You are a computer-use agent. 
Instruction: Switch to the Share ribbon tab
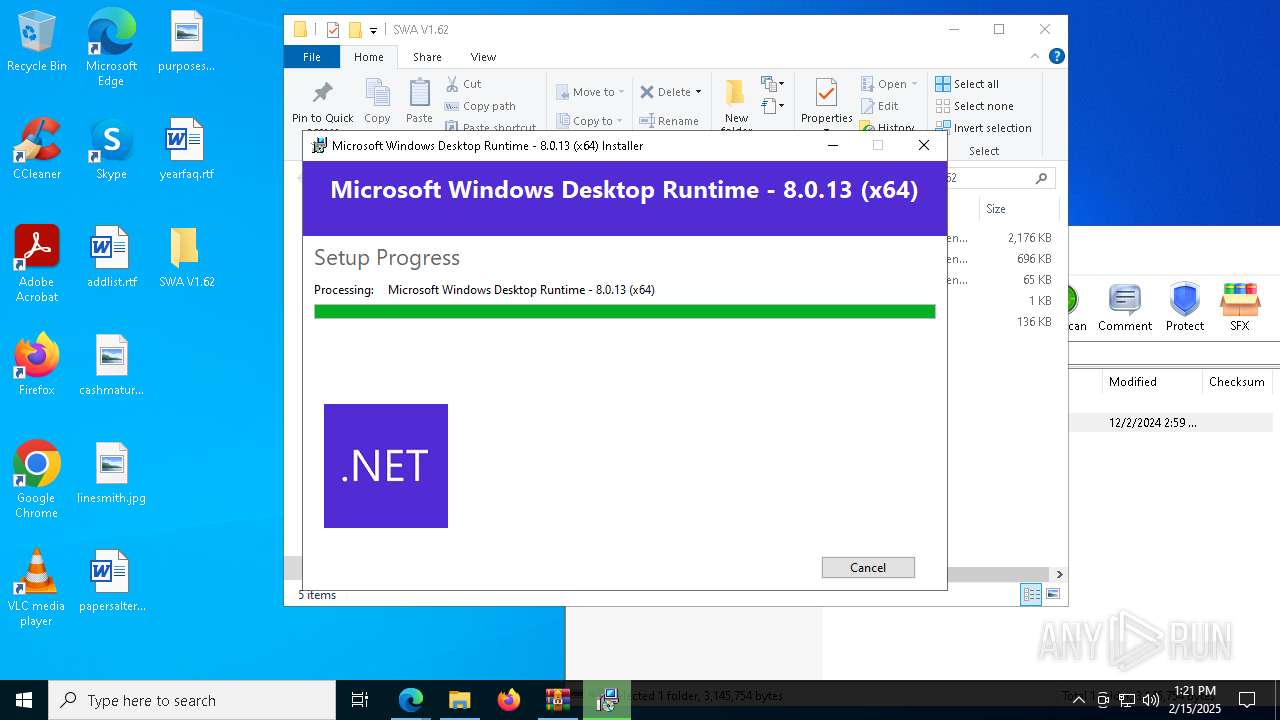(x=427, y=57)
